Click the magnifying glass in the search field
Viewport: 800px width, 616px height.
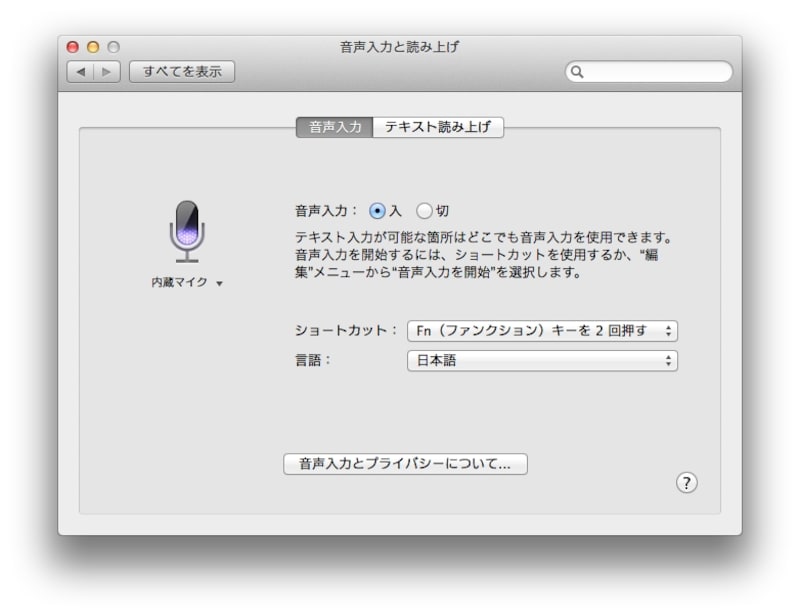[x=578, y=72]
